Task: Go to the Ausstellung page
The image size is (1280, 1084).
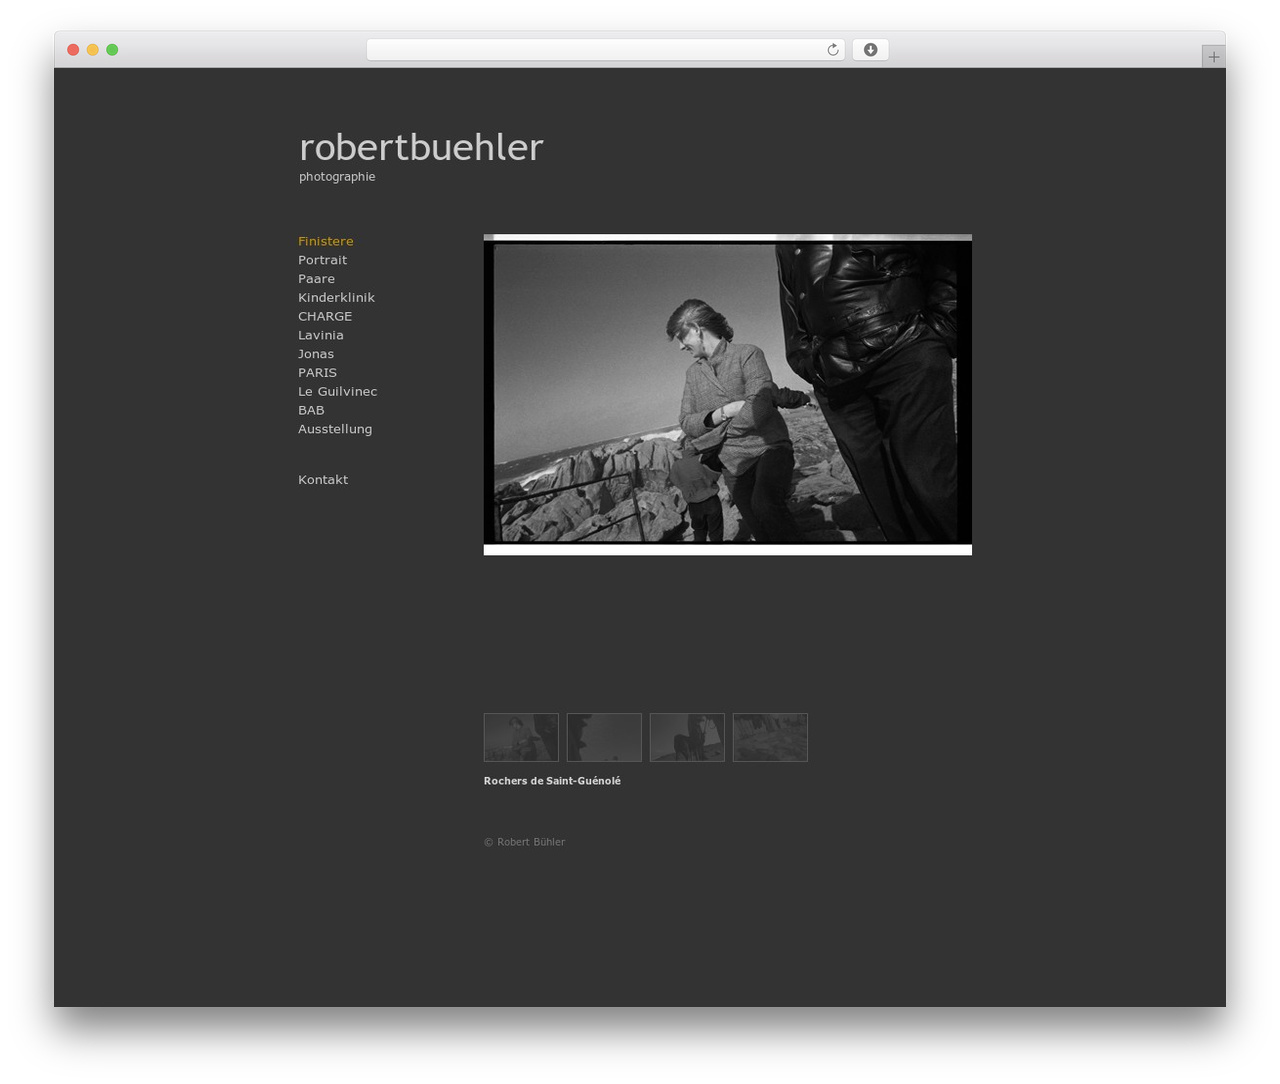Action: coord(335,429)
